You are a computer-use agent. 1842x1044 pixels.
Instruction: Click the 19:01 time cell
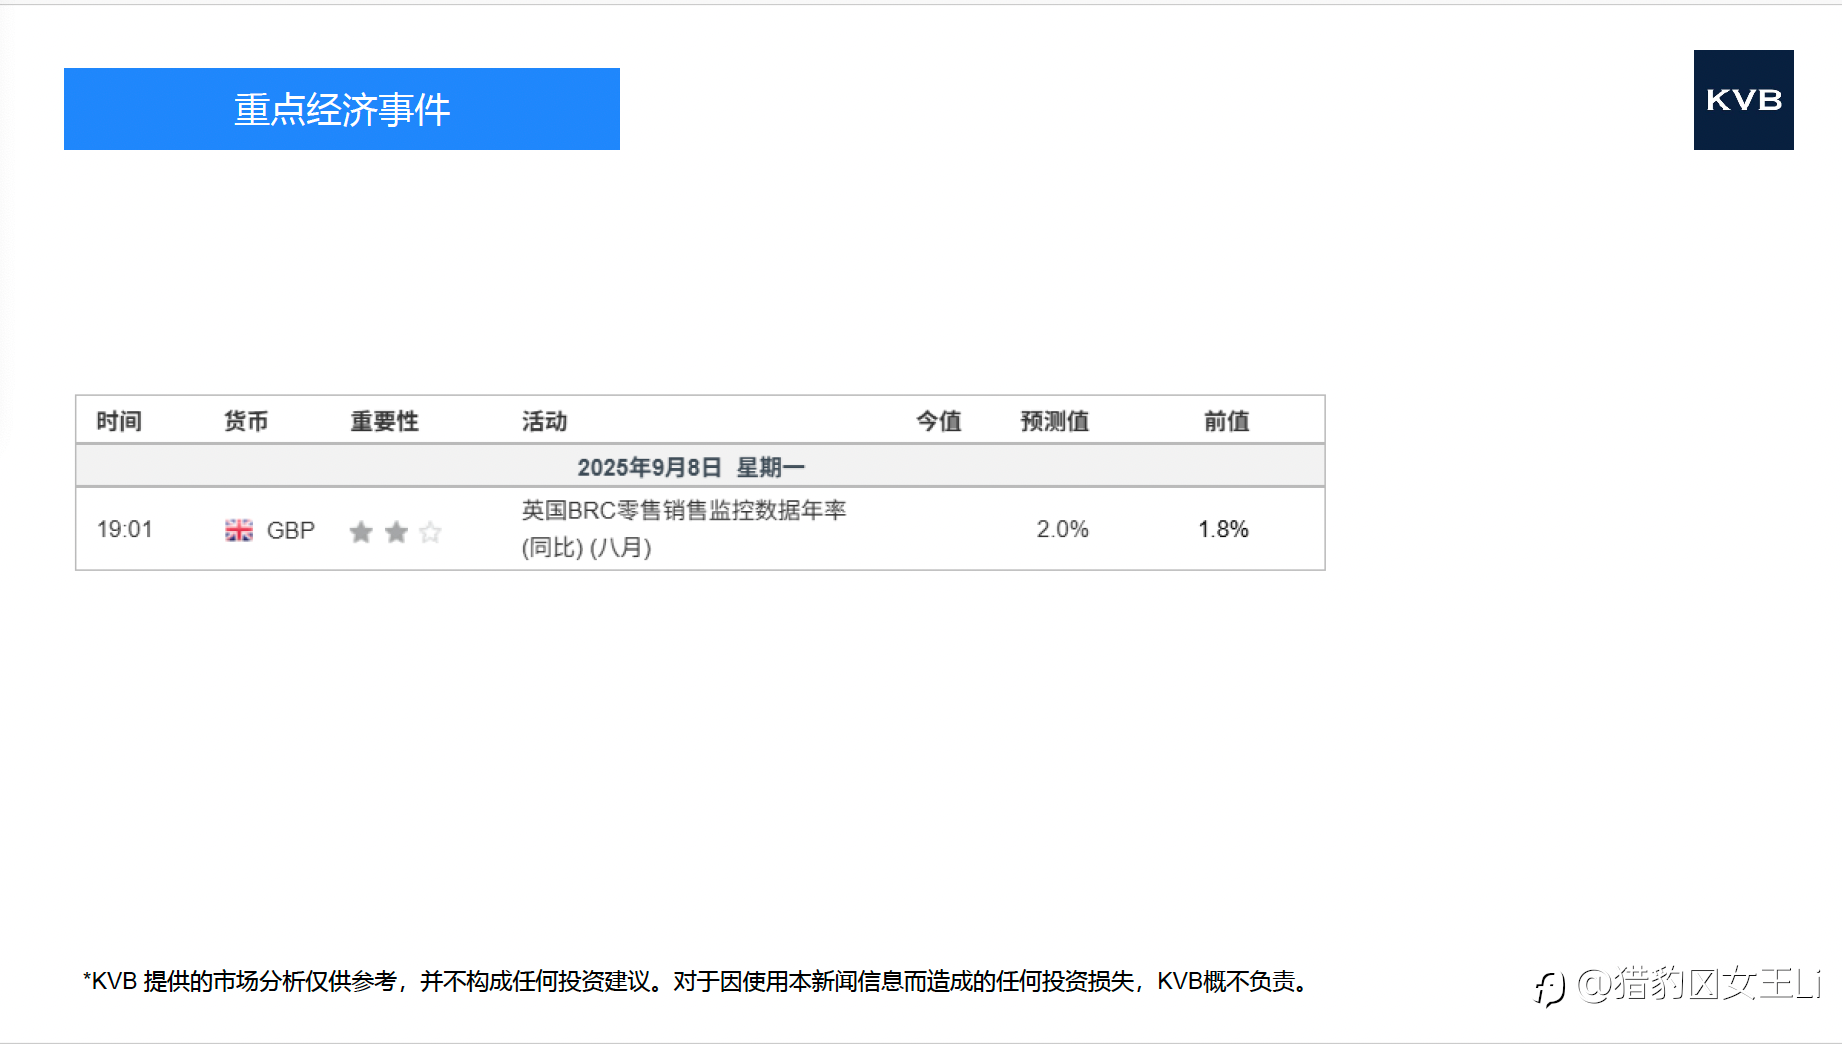click(125, 529)
